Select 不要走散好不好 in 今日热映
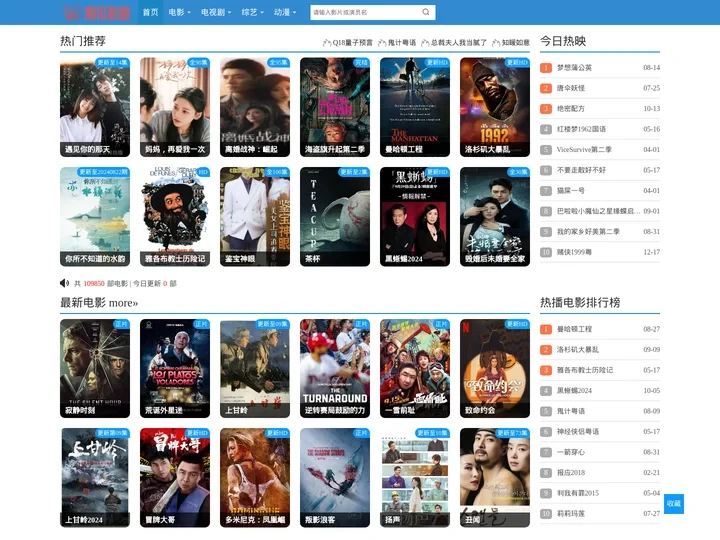The height and width of the screenshot is (540, 720). tap(581, 170)
